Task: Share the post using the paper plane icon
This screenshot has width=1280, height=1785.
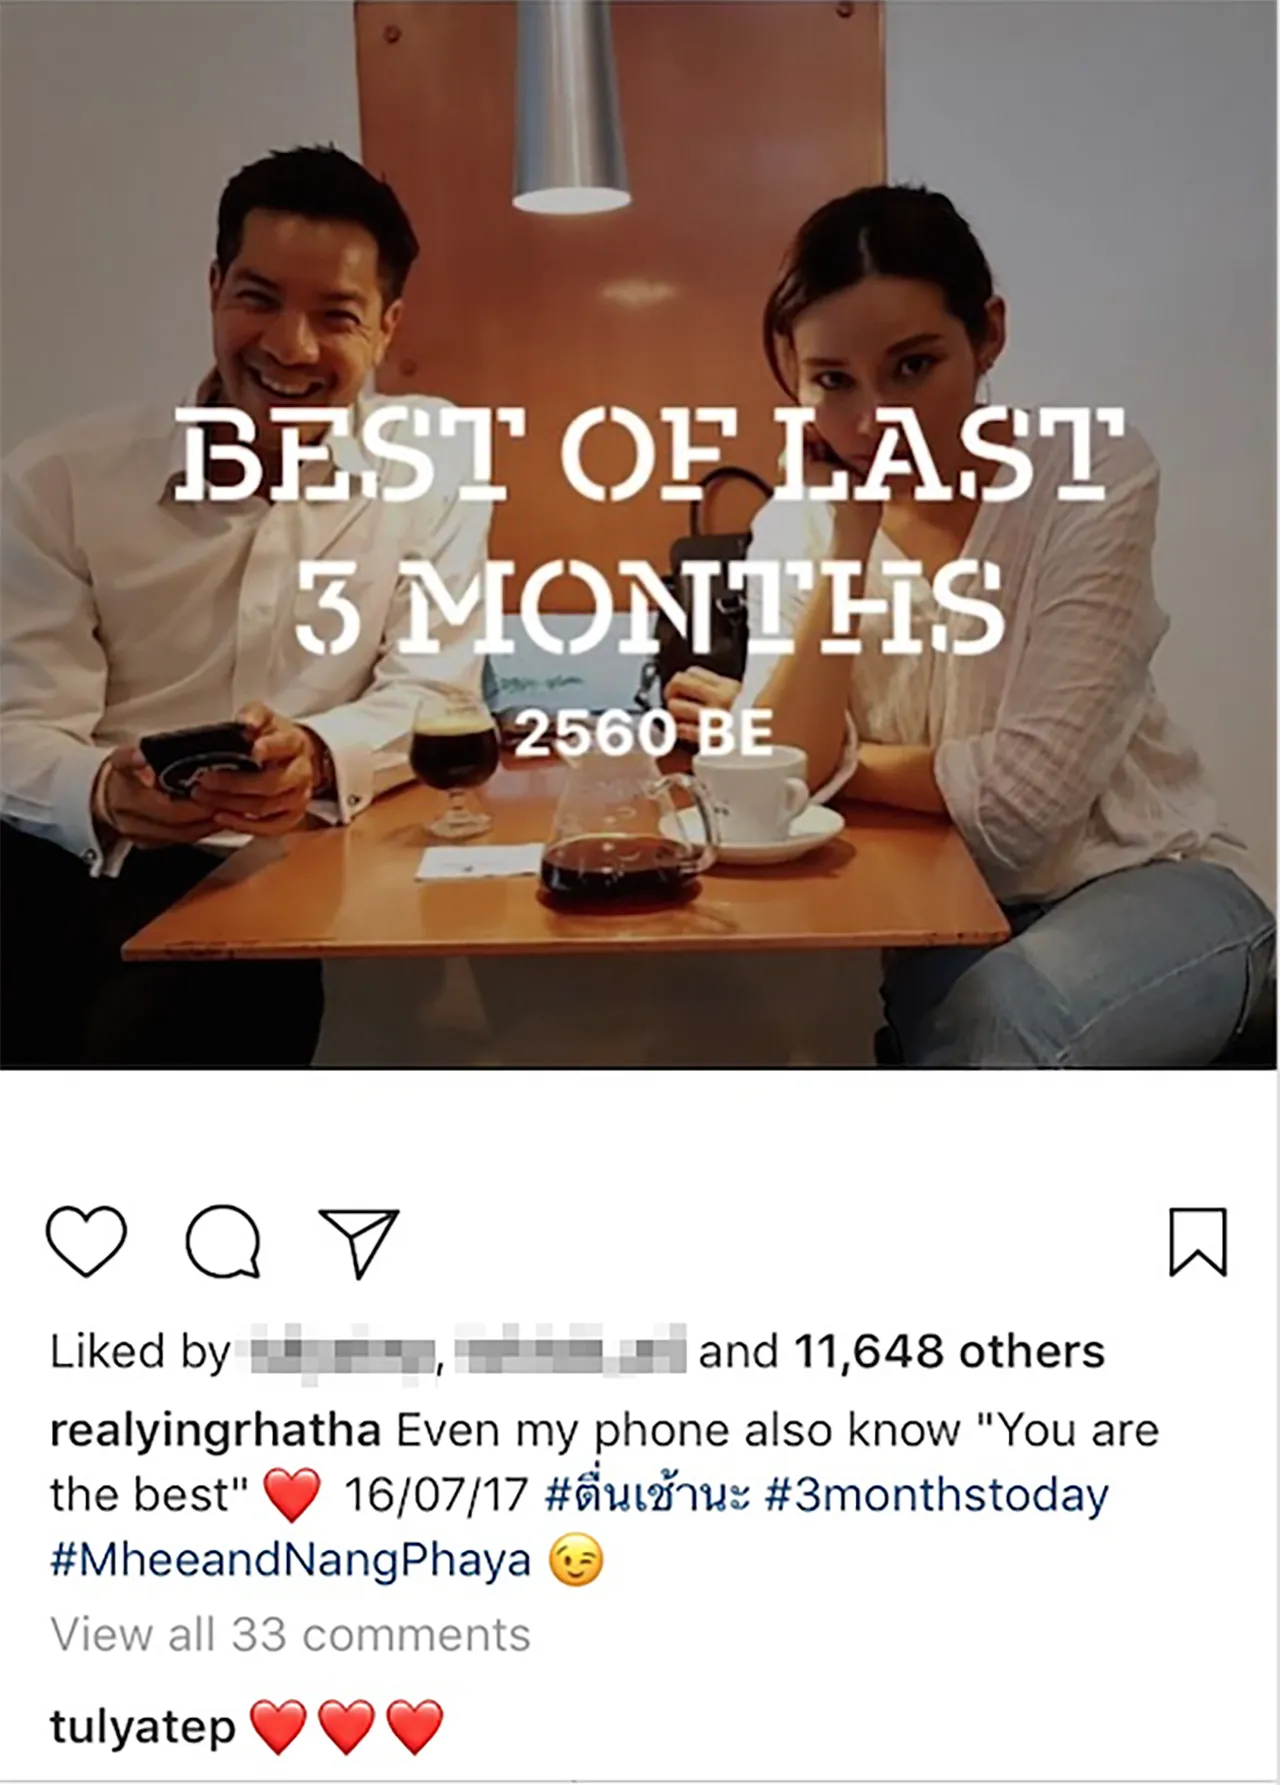Action: 359,1243
